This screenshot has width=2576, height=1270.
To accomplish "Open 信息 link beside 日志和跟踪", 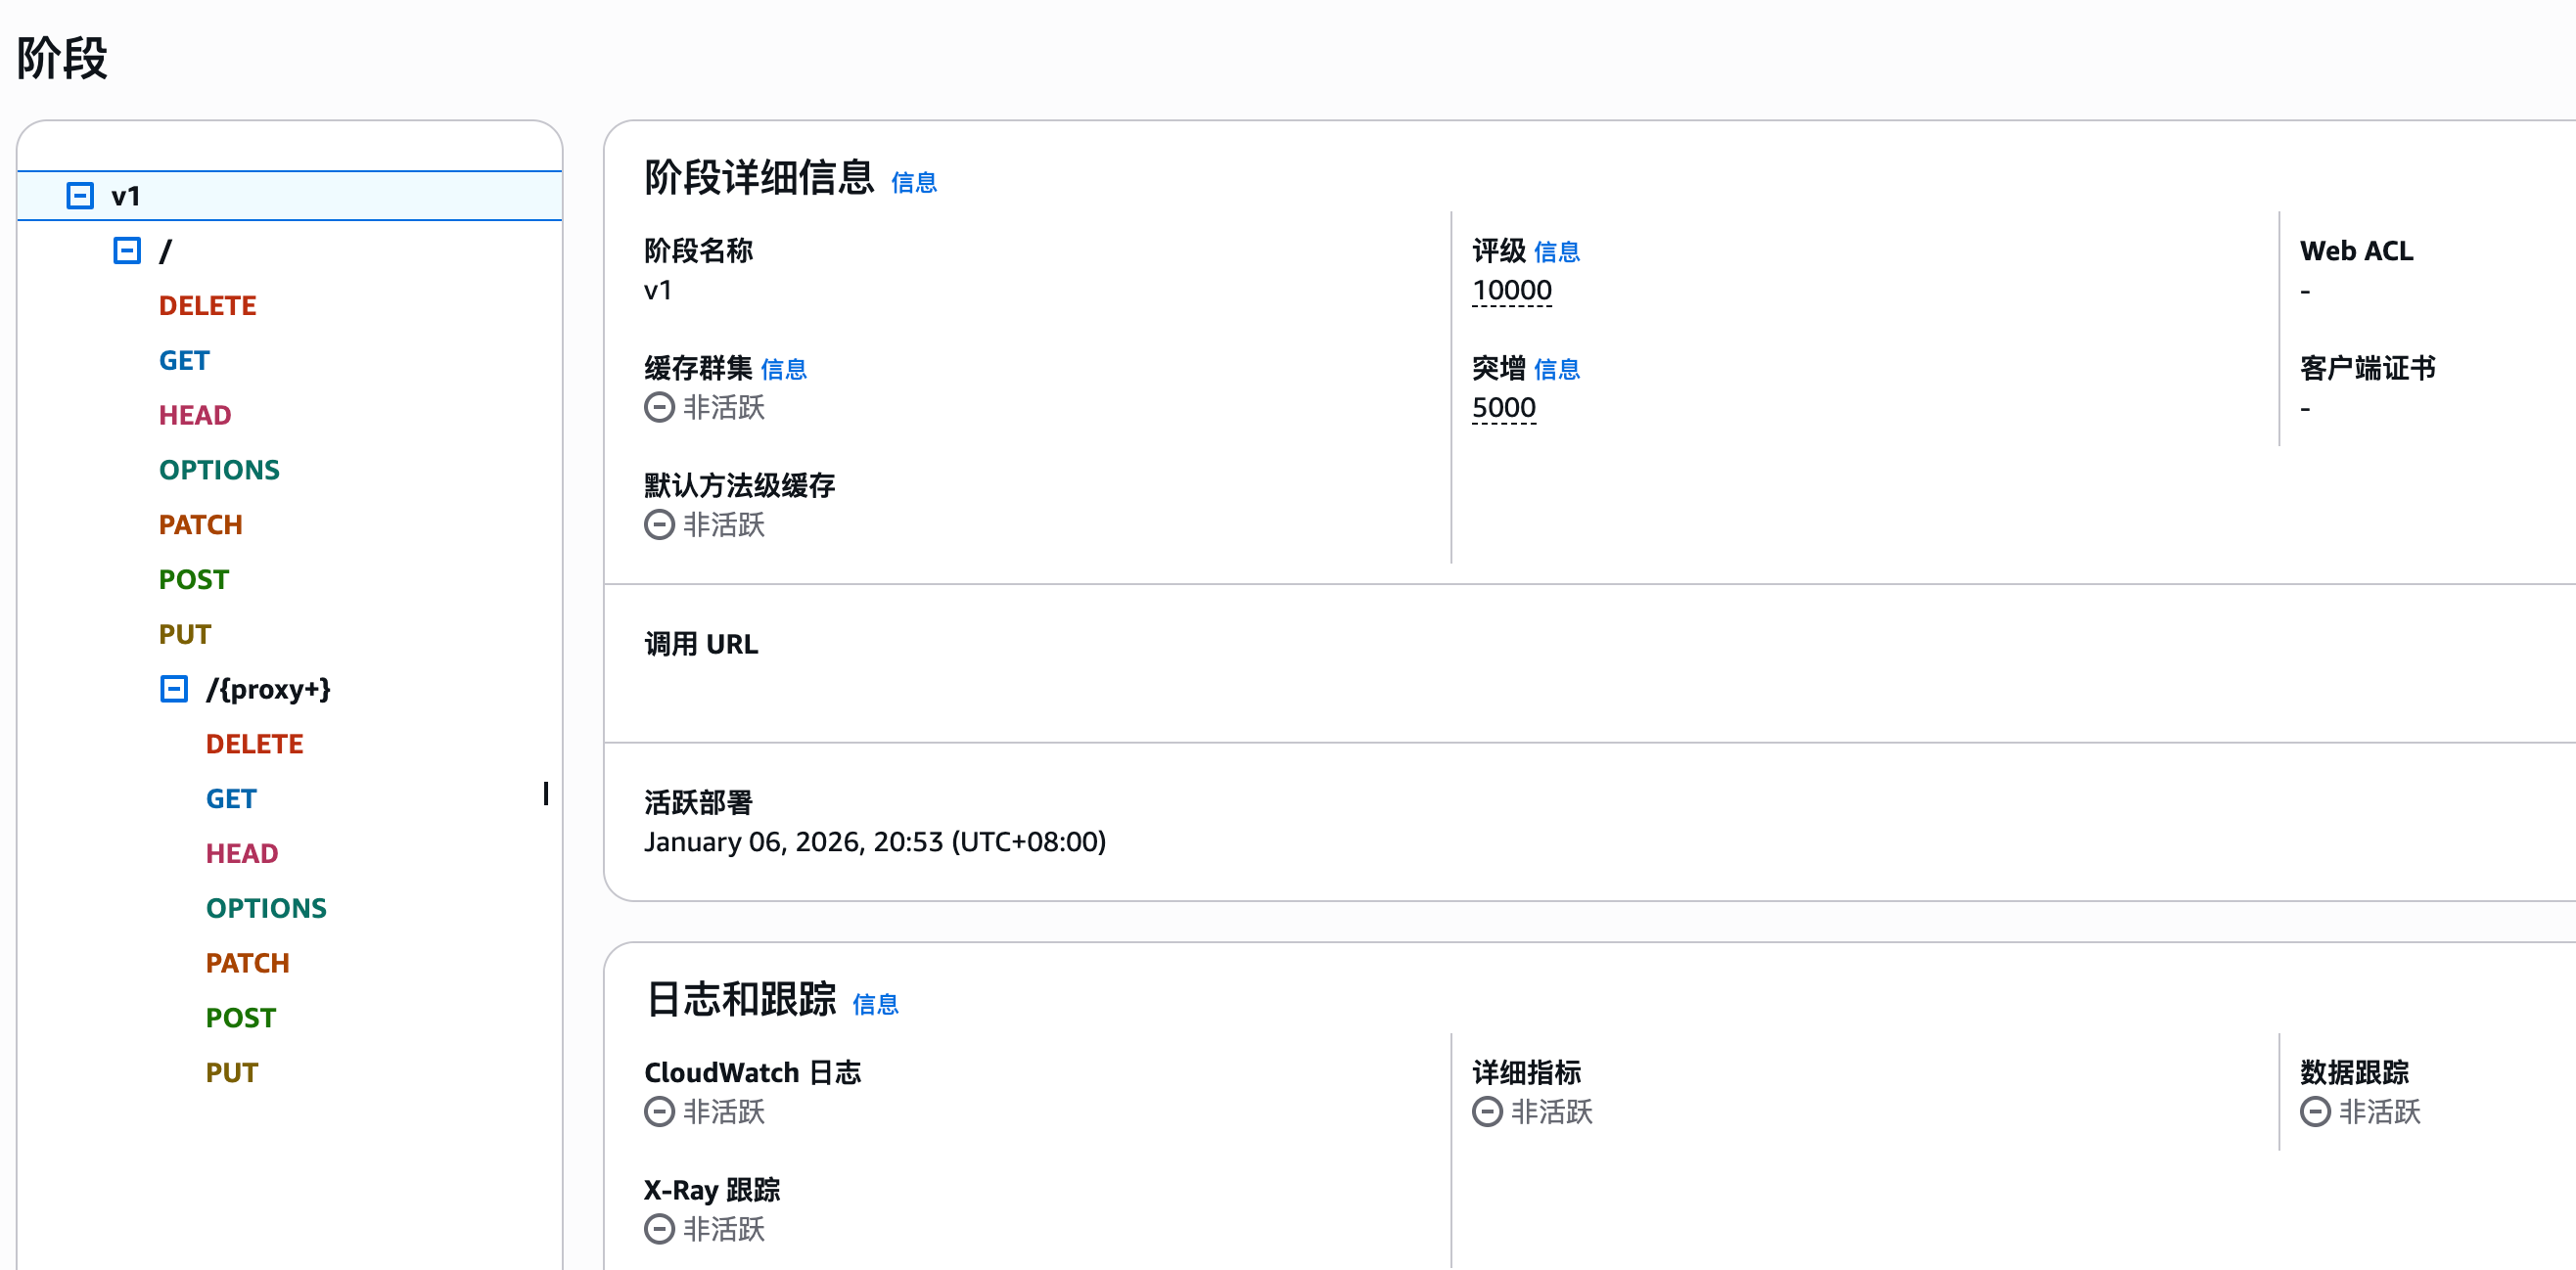I will [875, 1005].
